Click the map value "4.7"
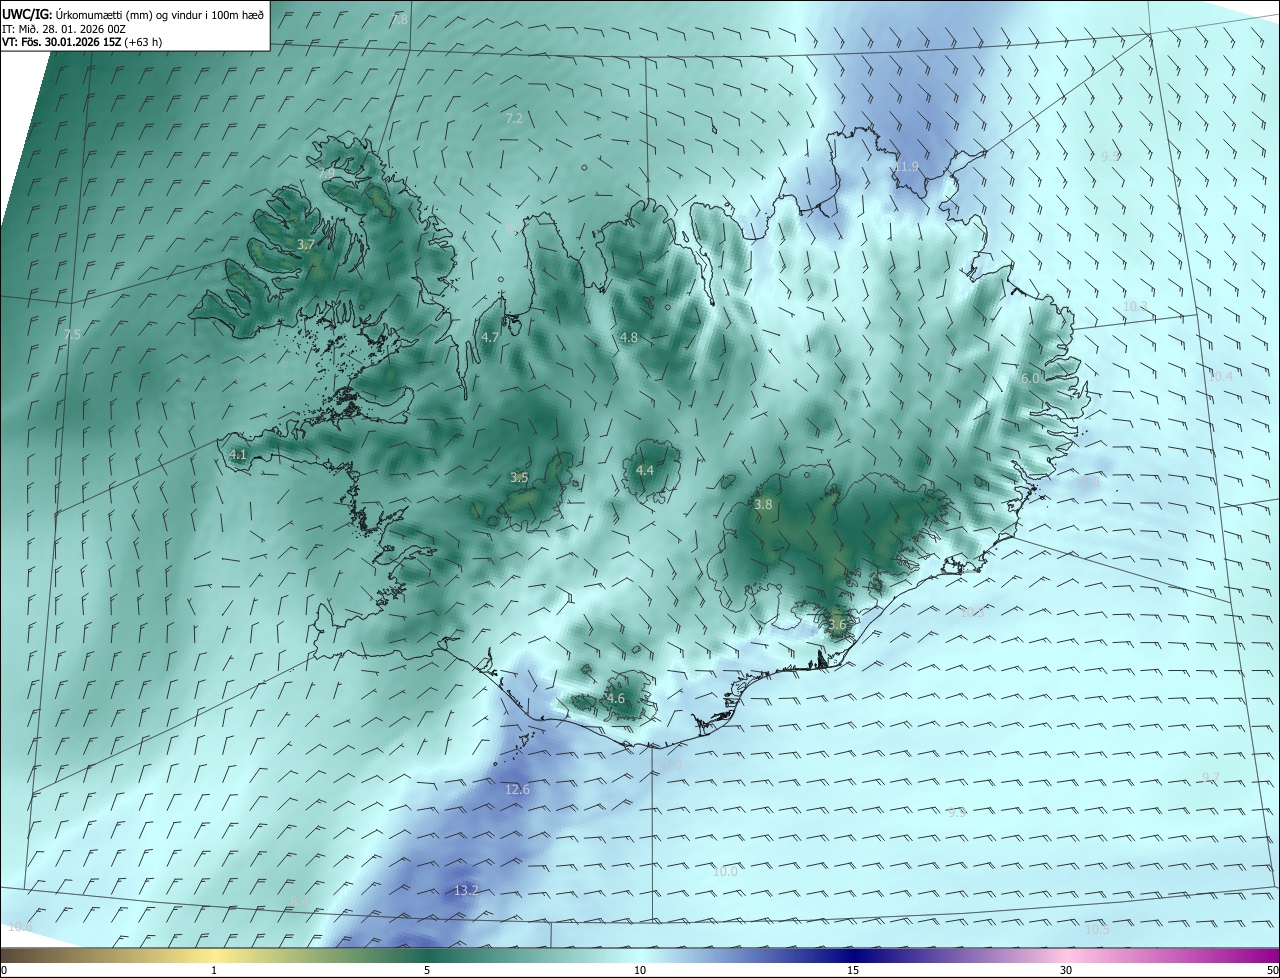The width and height of the screenshot is (1280, 978). pyautogui.click(x=490, y=338)
